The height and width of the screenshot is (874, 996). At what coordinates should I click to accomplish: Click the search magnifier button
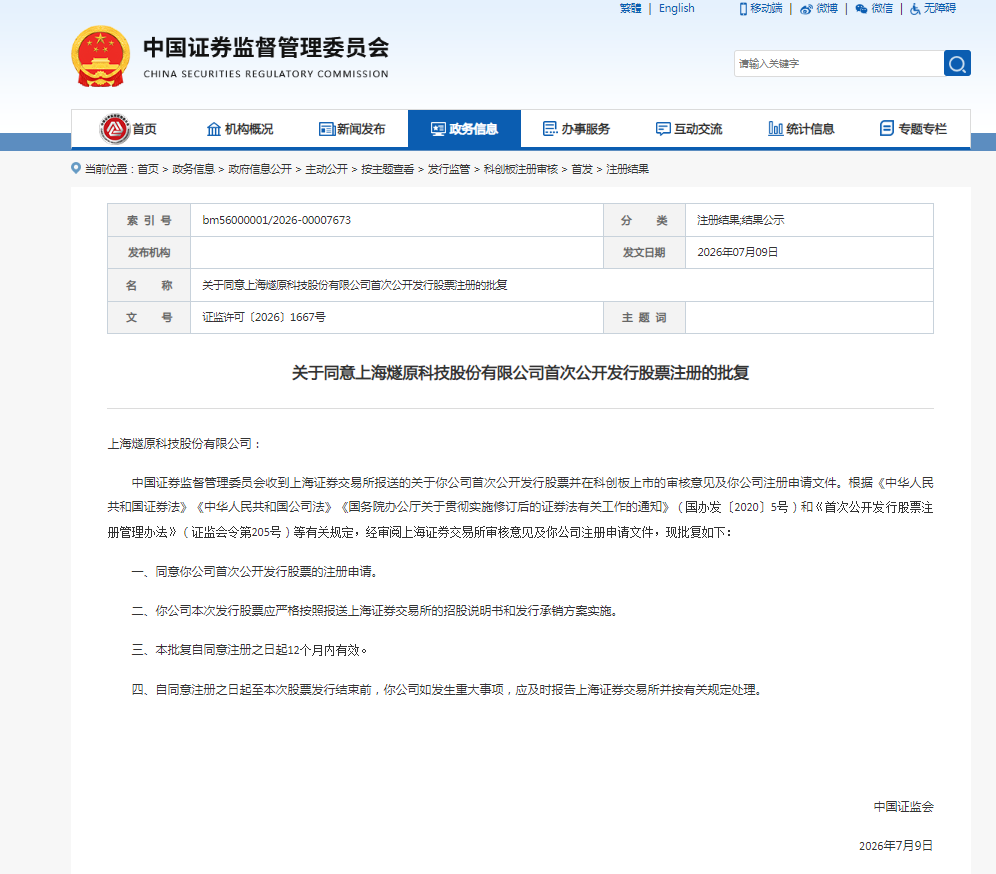(957, 64)
